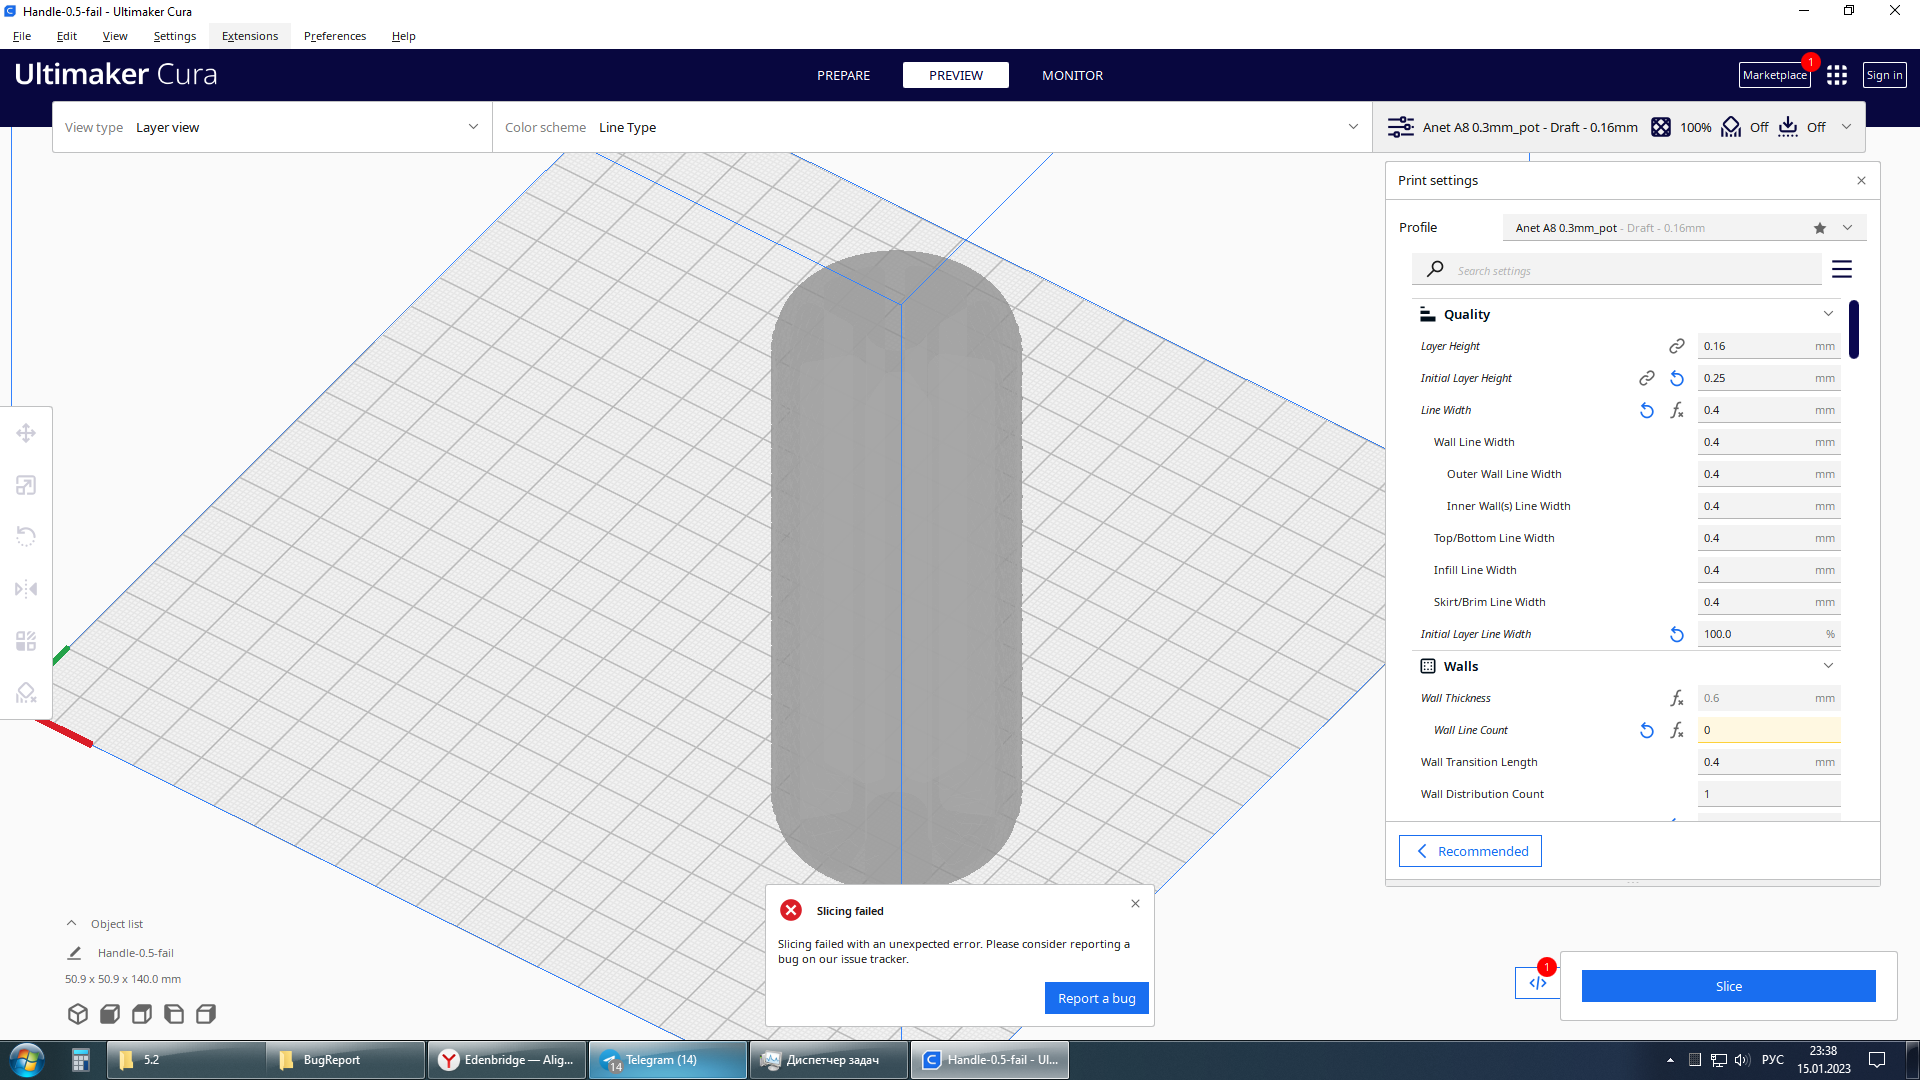The width and height of the screenshot is (1920, 1080).
Task: Edit the Wall Line Count field
Action: [1768, 730]
